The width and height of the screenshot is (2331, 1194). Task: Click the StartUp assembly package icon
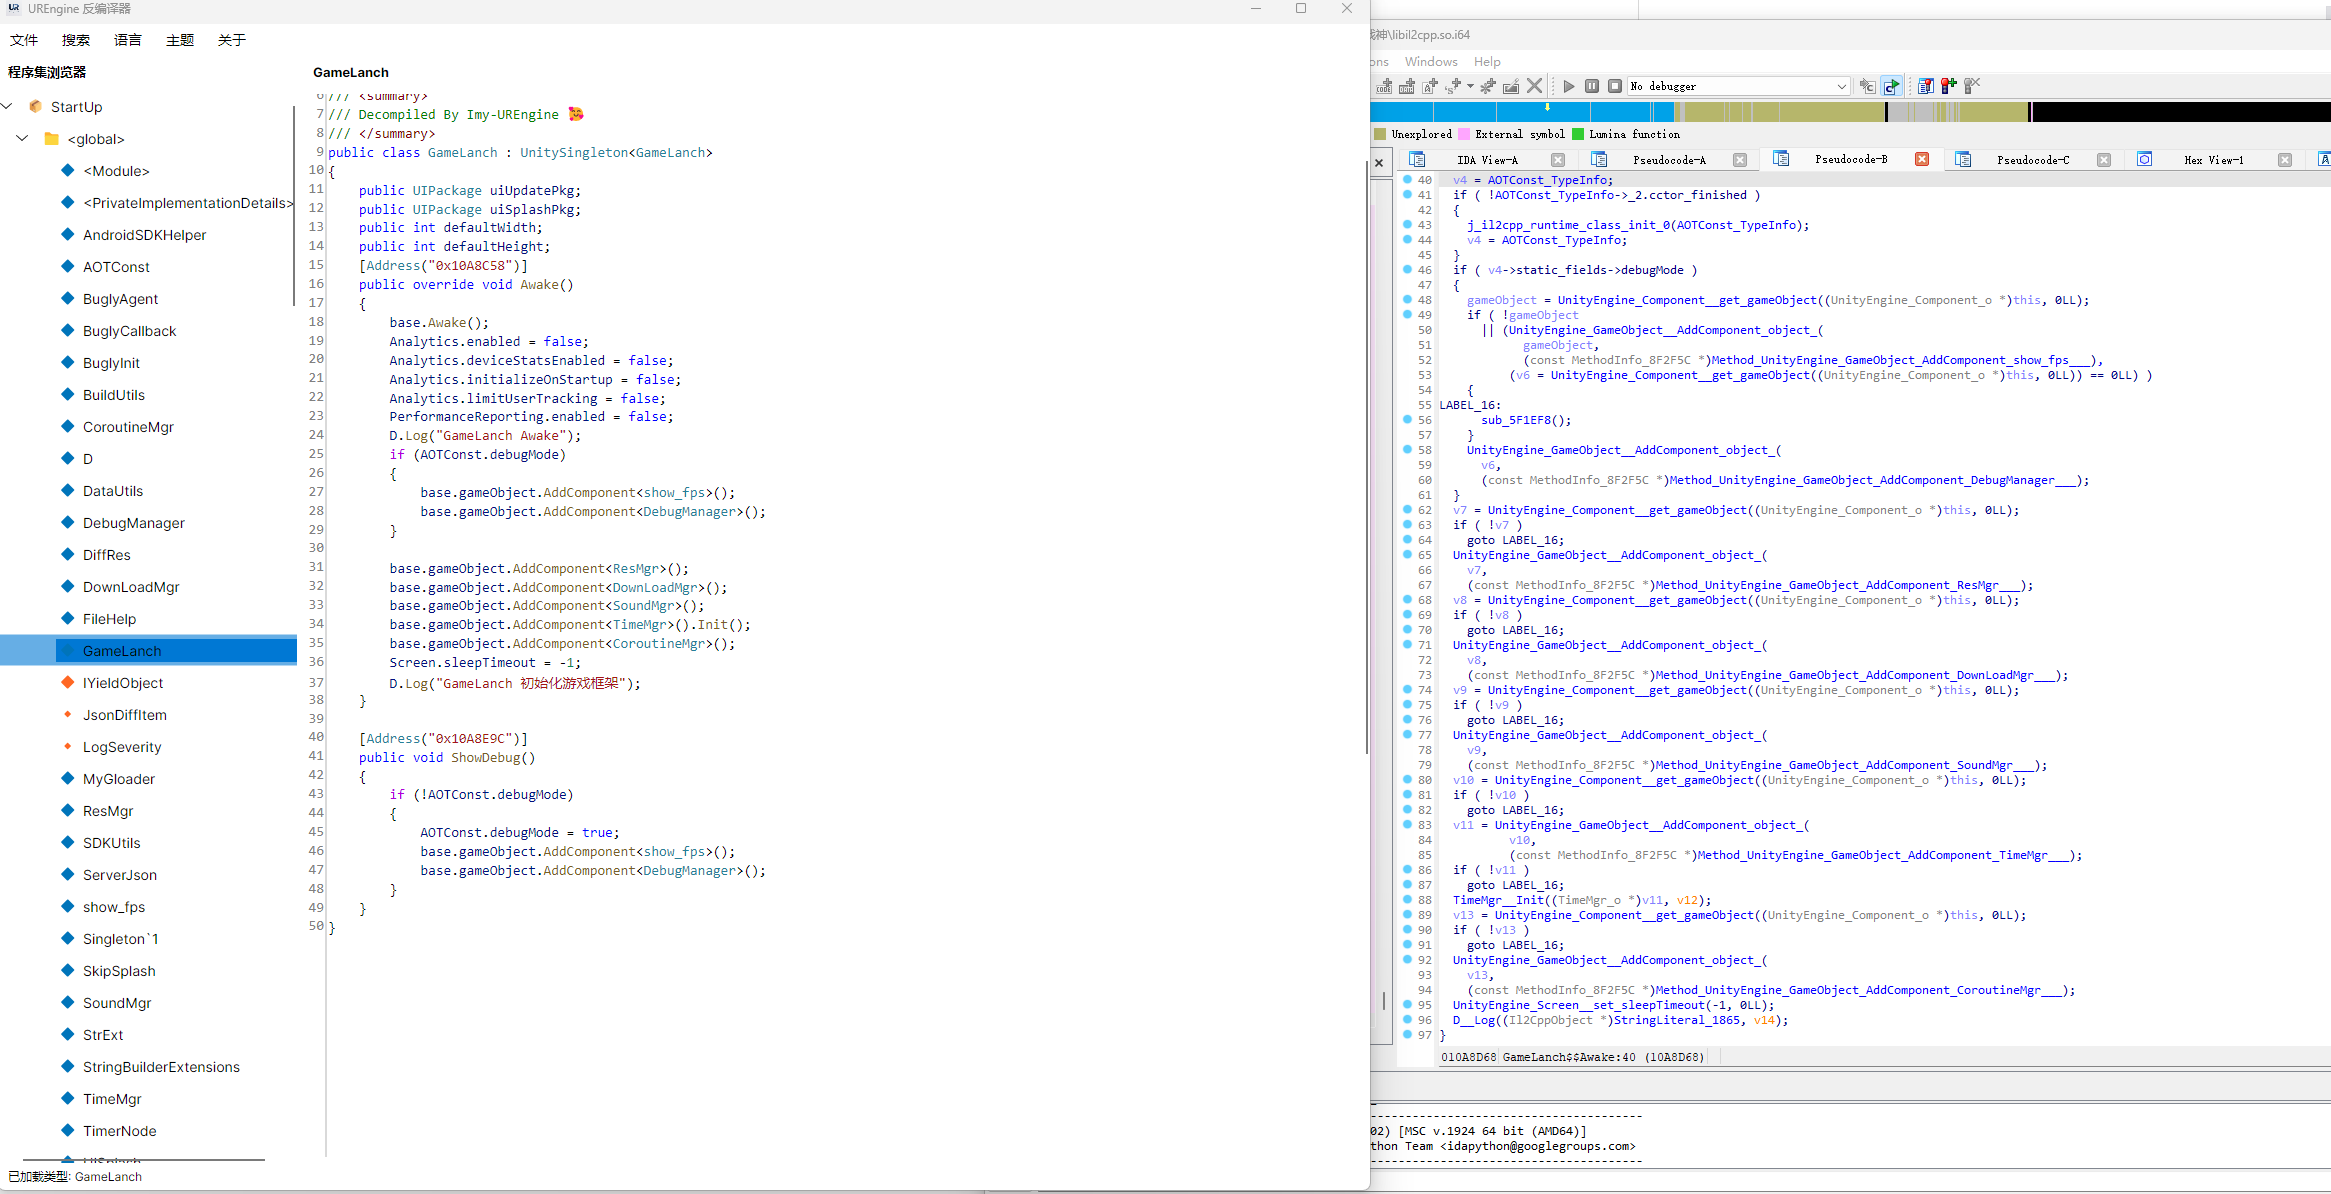point(35,107)
